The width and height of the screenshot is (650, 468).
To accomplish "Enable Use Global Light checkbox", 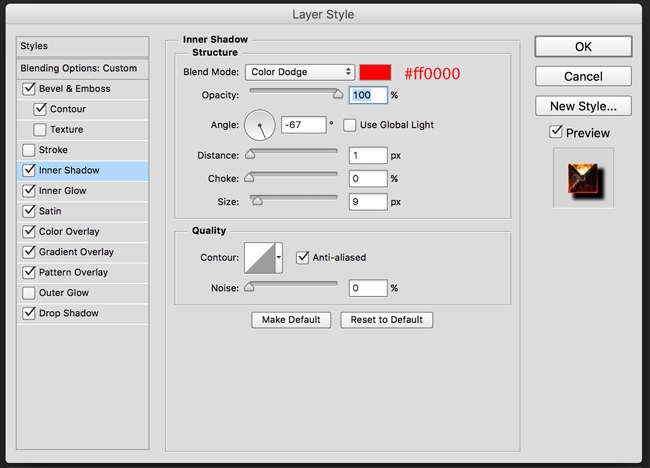I will 349,125.
